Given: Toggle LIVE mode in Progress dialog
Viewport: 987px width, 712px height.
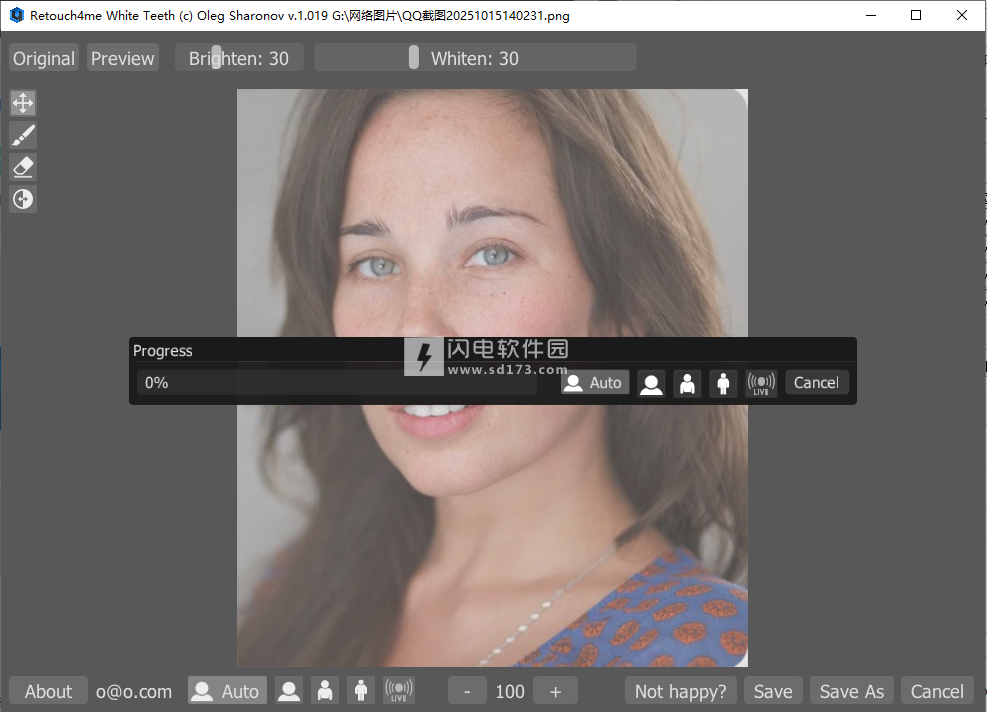Looking at the screenshot, I should (761, 383).
